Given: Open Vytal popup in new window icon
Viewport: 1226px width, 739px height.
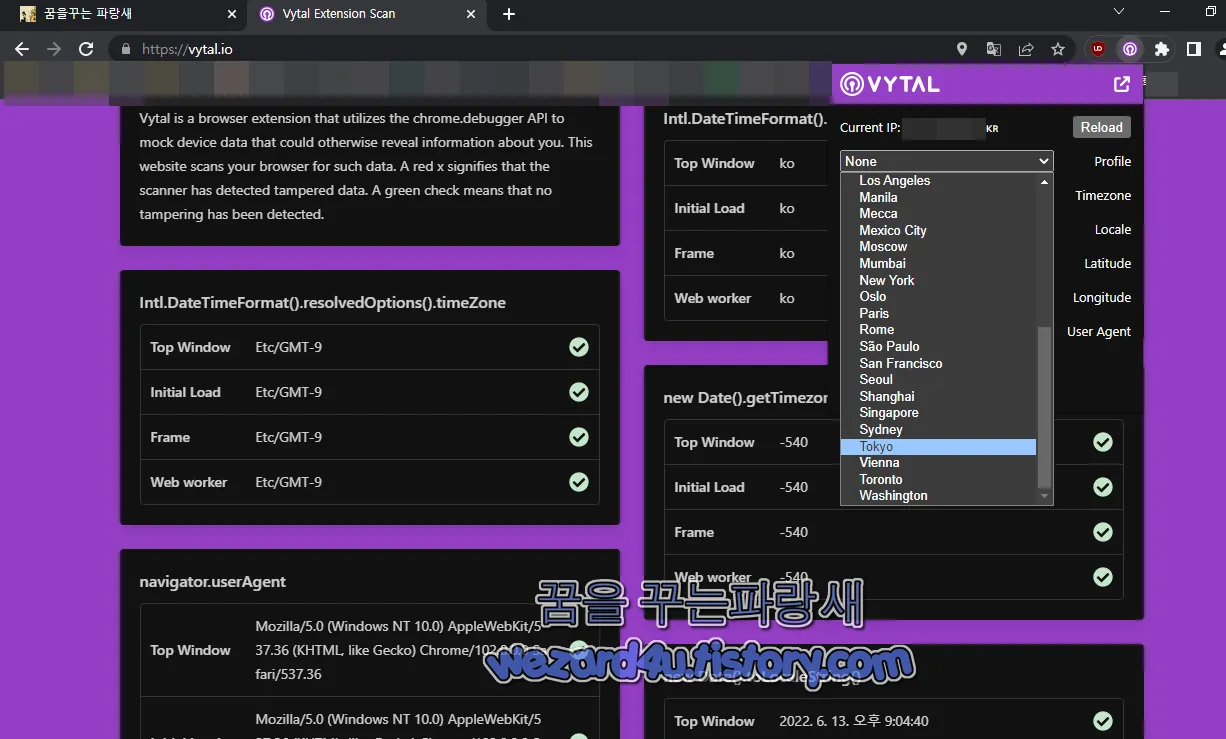Looking at the screenshot, I should click(x=1122, y=84).
